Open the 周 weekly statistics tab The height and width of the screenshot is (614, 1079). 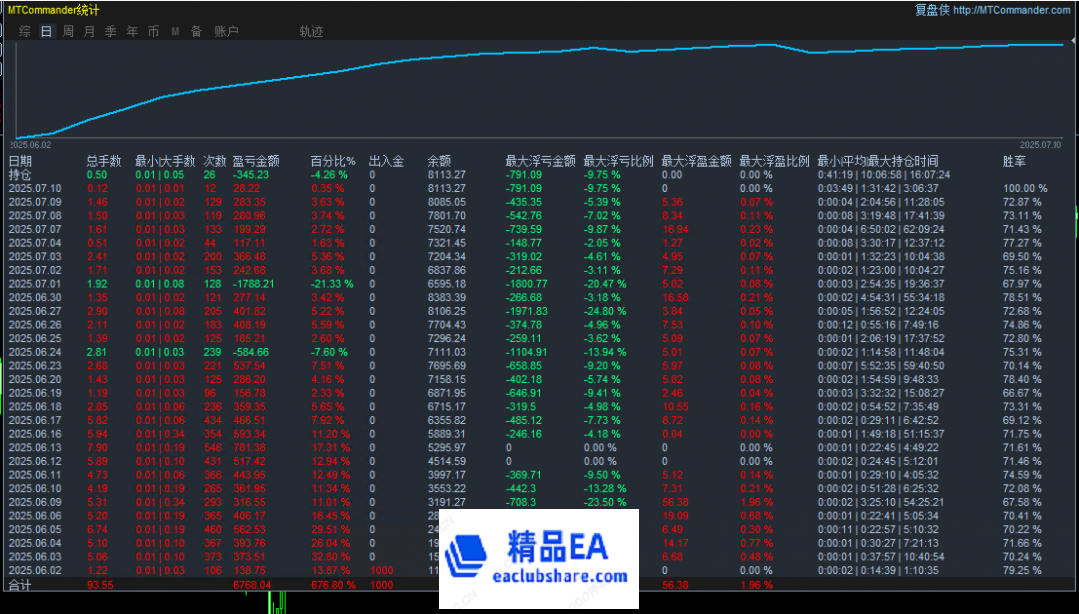tap(68, 32)
